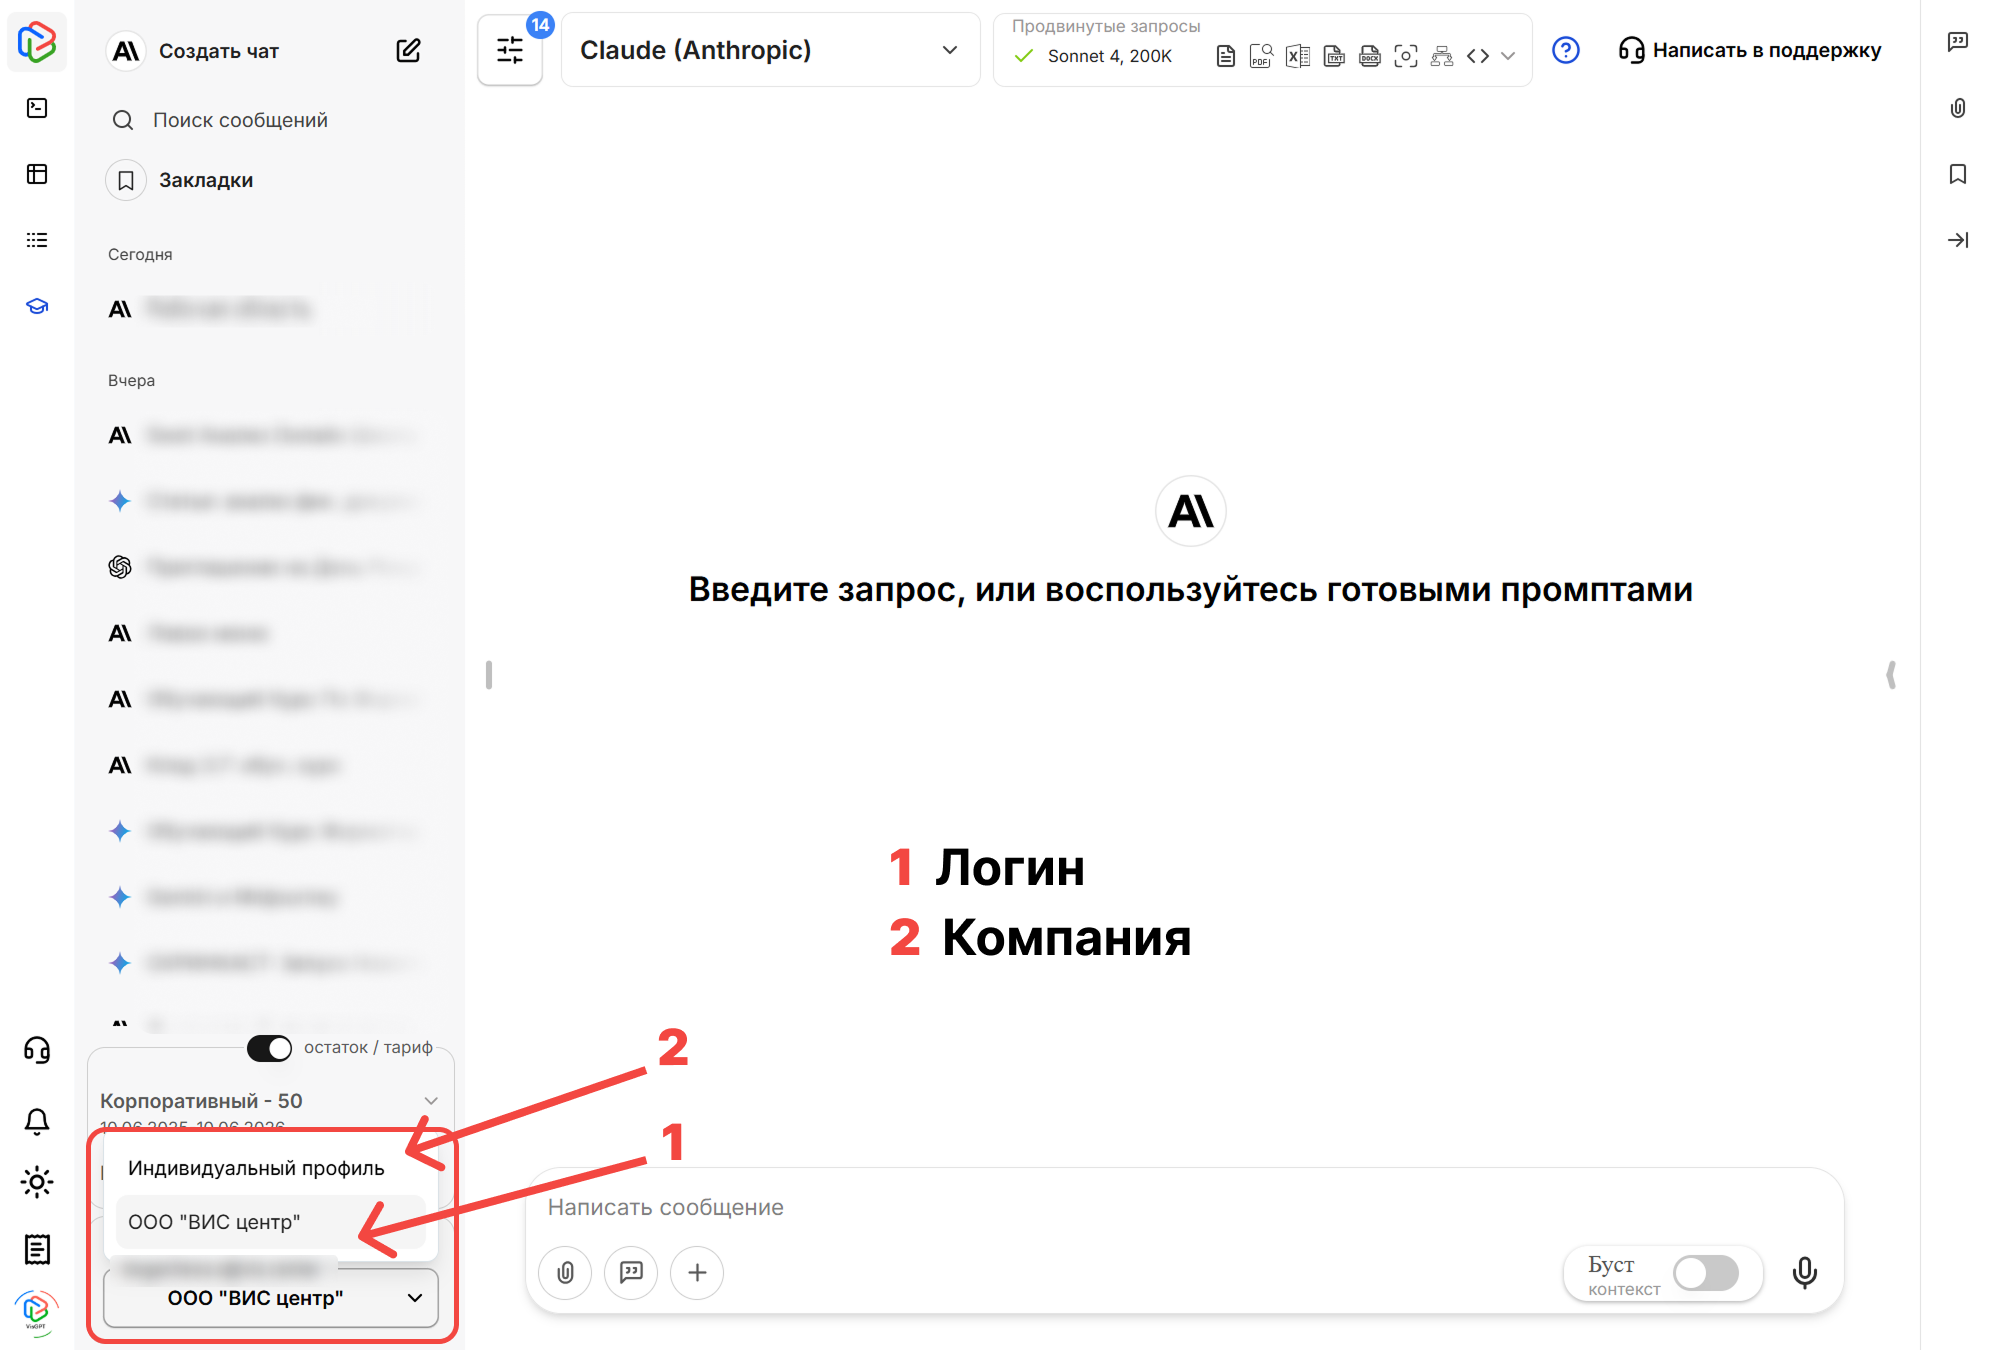
Task: Open the list icon in left rail
Action: click(37, 240)
